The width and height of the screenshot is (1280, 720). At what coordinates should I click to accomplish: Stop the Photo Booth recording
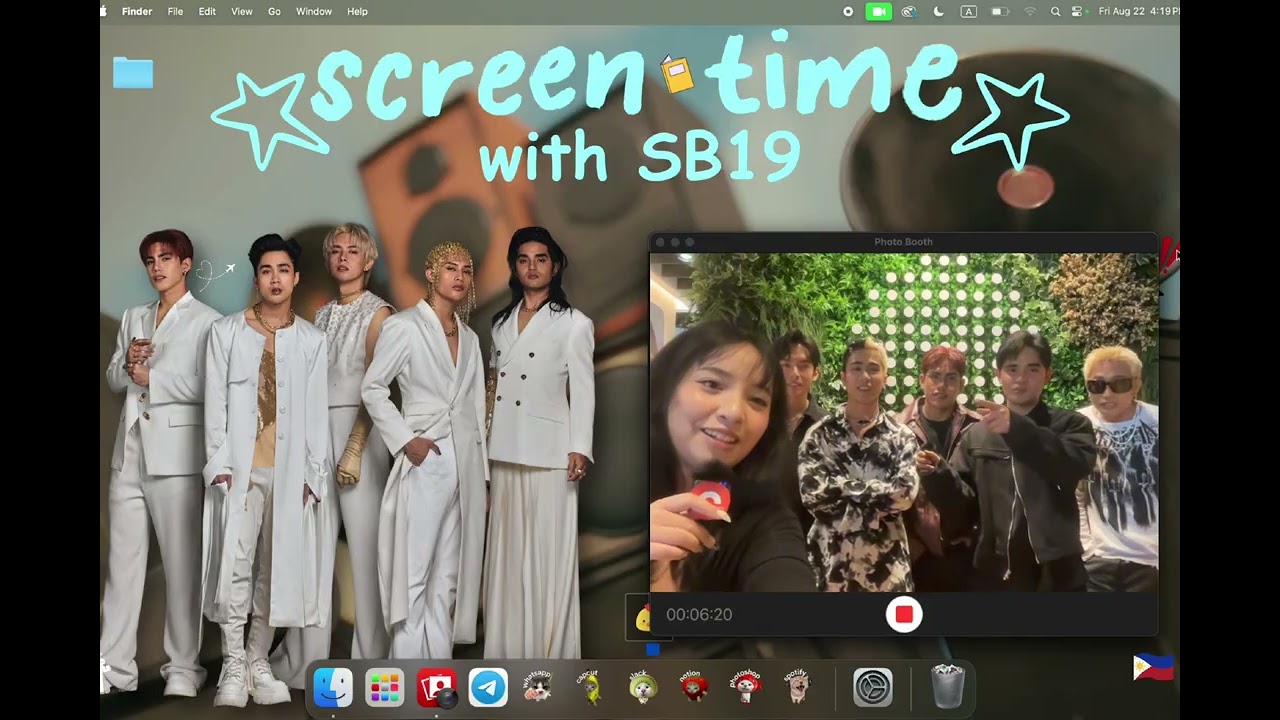click(904, 614)
